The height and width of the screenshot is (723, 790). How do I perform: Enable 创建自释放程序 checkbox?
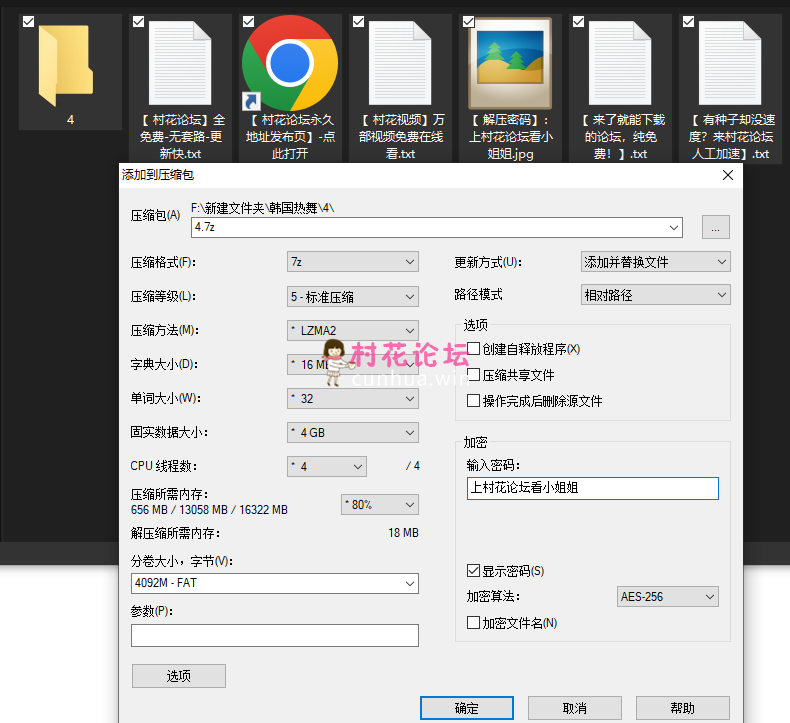[x=474, y=349]
